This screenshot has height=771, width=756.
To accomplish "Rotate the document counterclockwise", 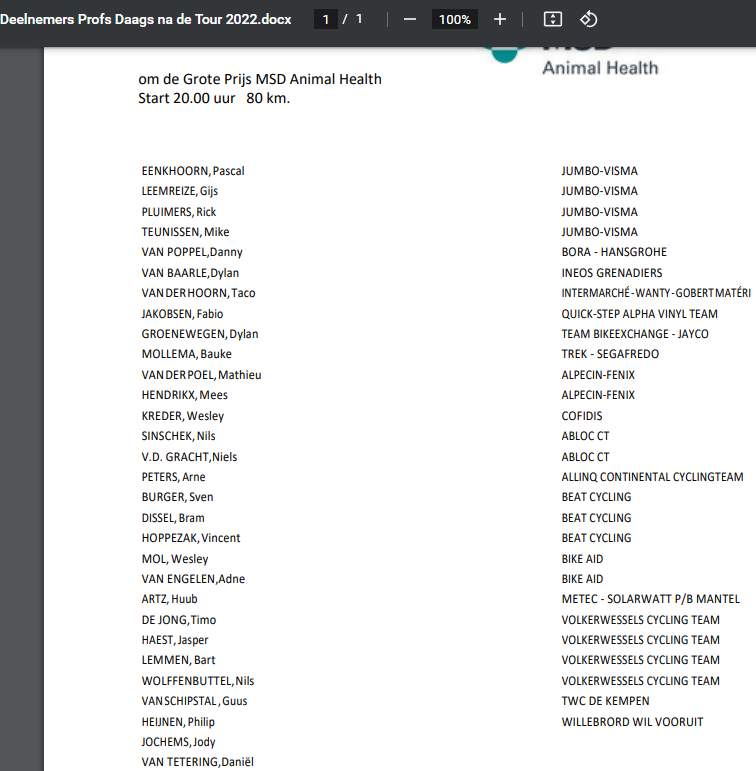I will [588, 20].
